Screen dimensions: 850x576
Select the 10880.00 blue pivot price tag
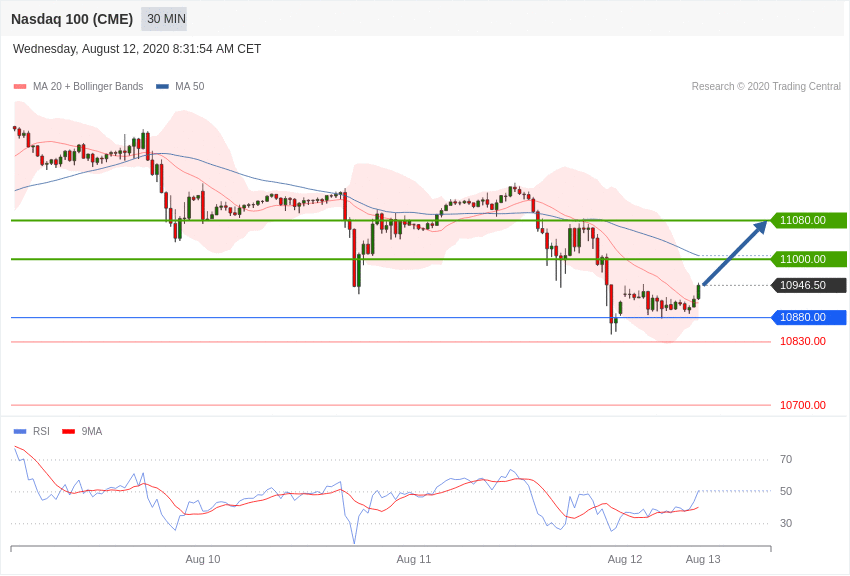click(x=808, y=317)
